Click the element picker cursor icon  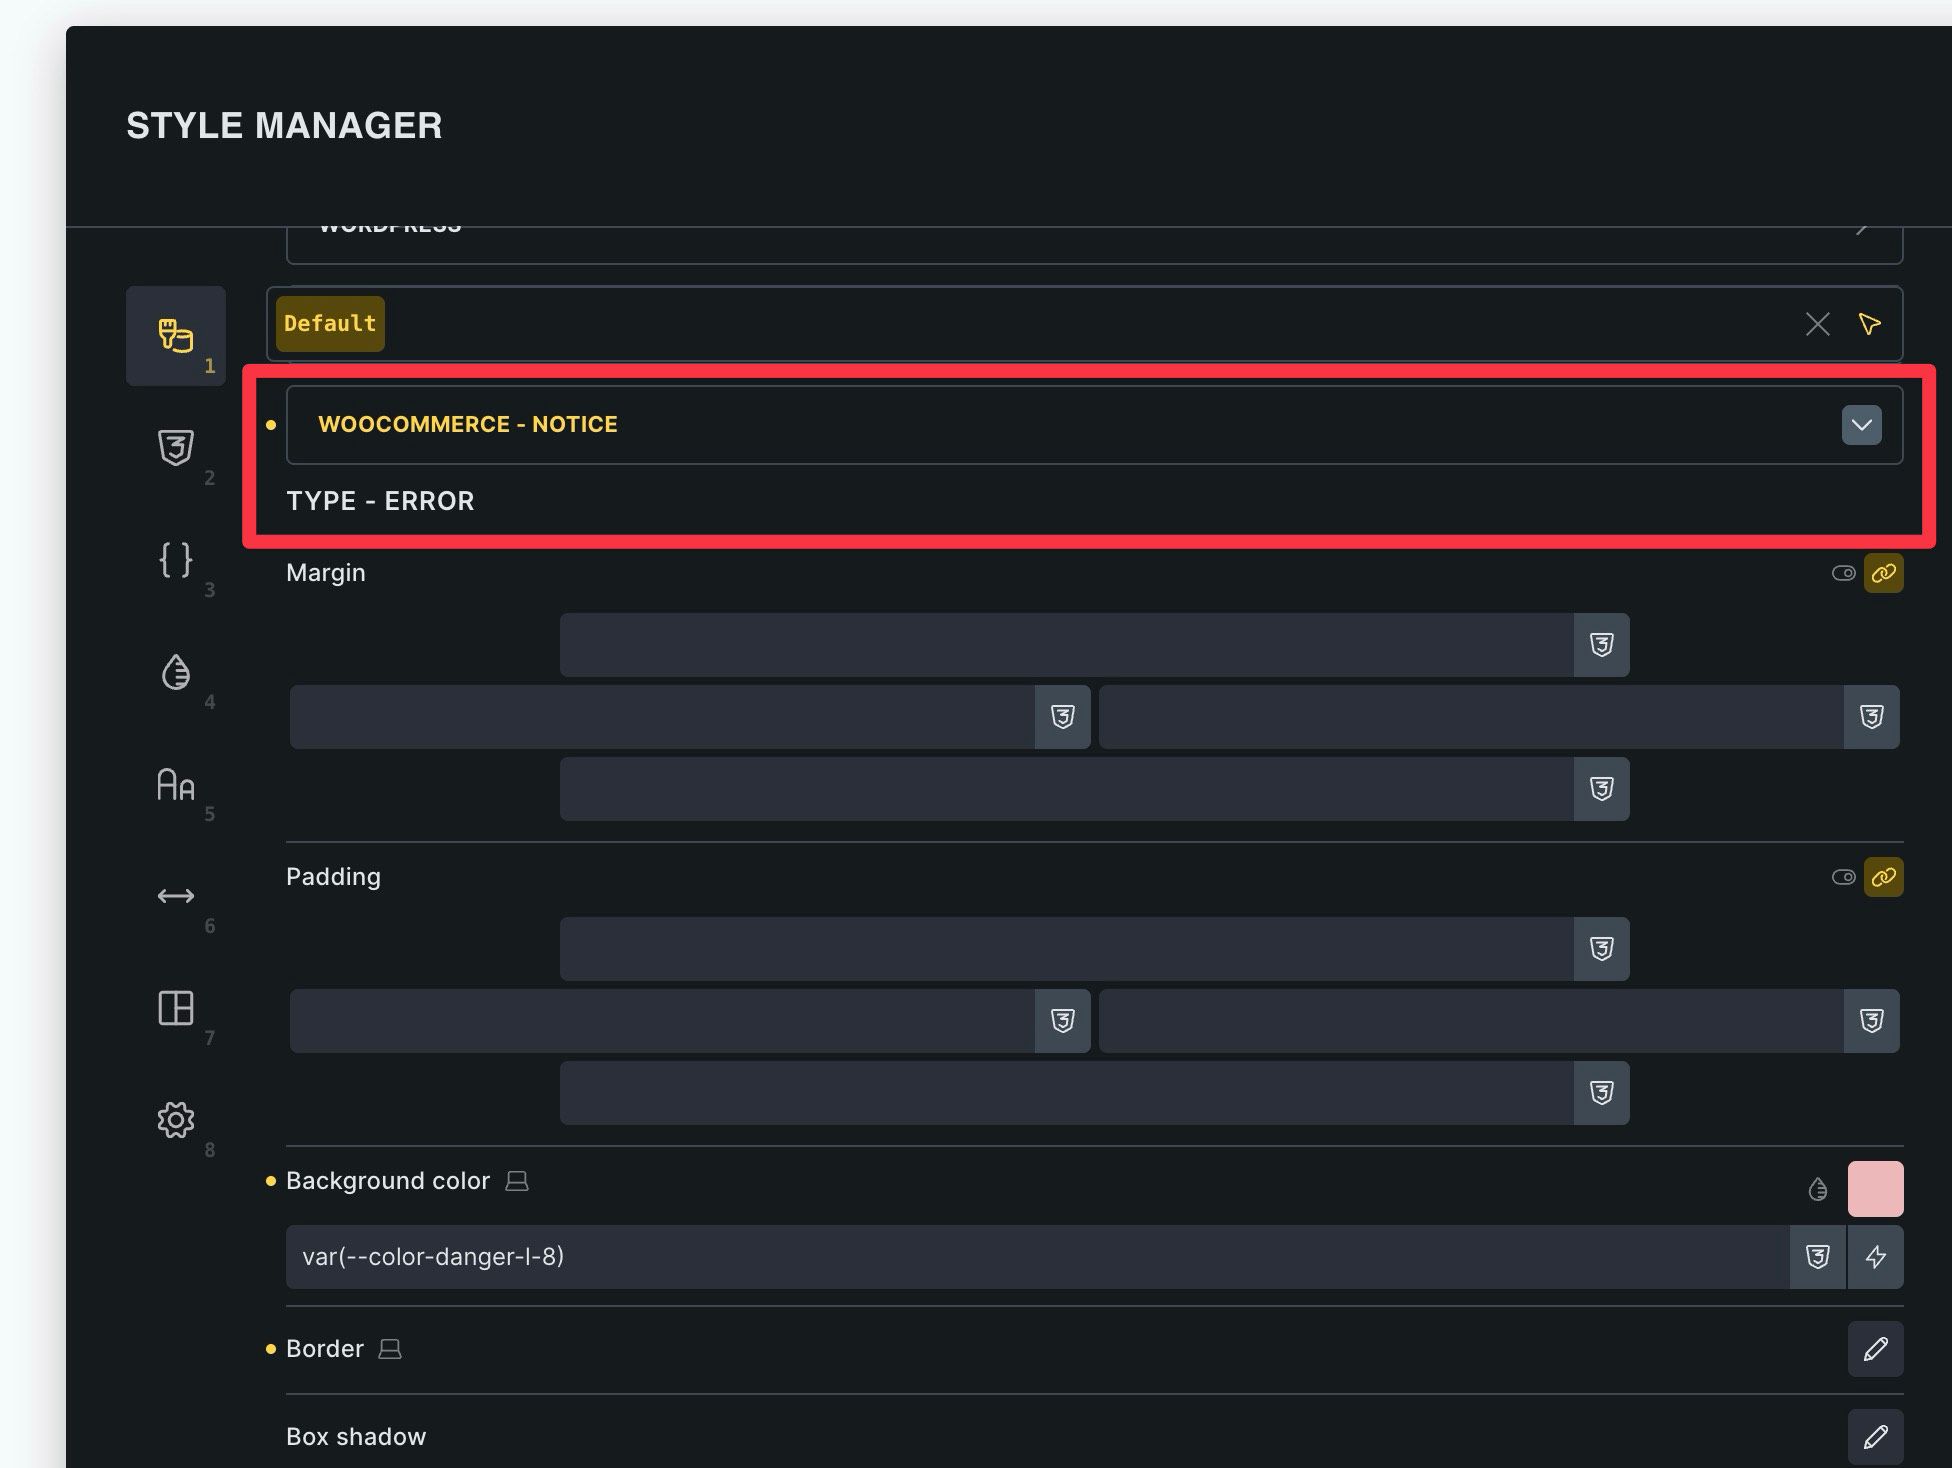1869,324
